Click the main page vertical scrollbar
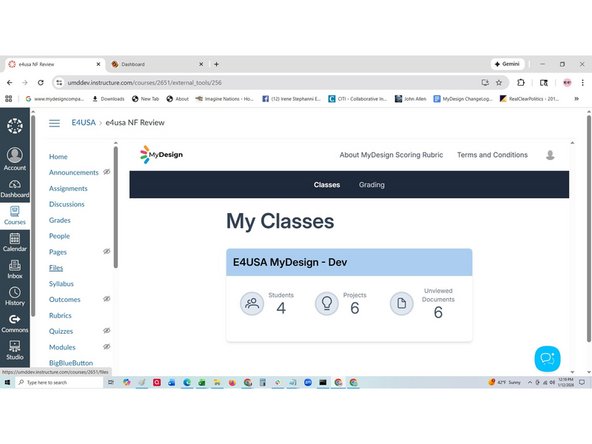This screenshot has height=444, width=592. pos(588,229)
